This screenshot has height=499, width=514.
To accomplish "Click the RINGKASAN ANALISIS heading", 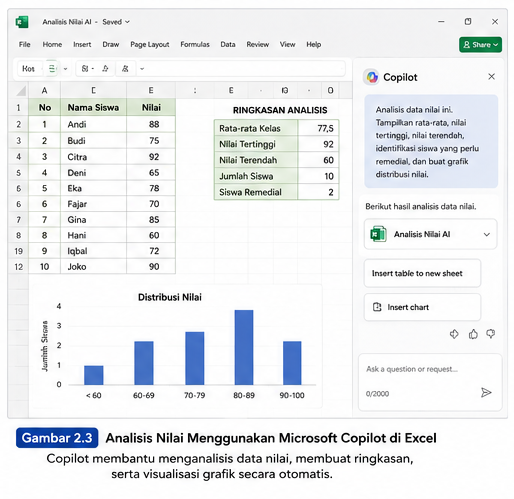I will 280,110.
